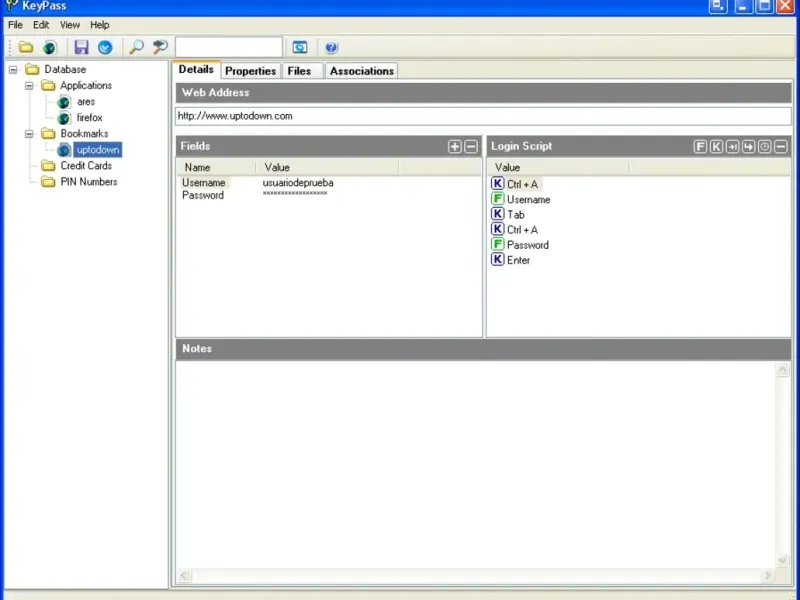Click the toolbar search text box

(x=229, y=47)
